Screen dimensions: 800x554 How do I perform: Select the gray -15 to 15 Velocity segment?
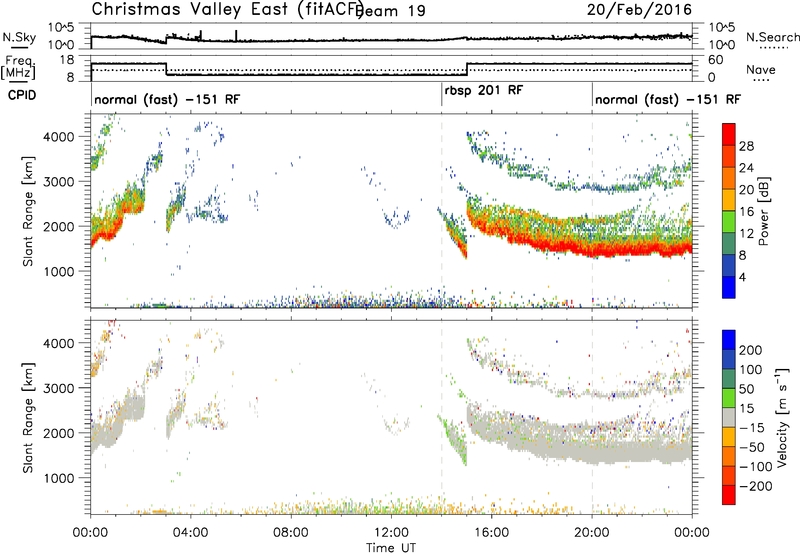(729, 417)
